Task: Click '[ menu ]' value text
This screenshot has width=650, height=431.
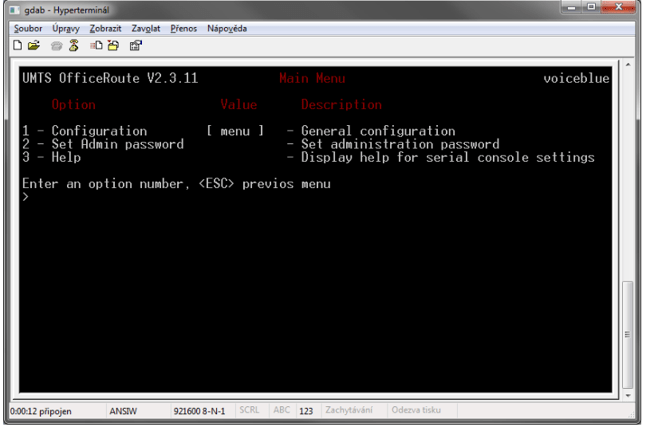Action: click(x=235, y=131)
